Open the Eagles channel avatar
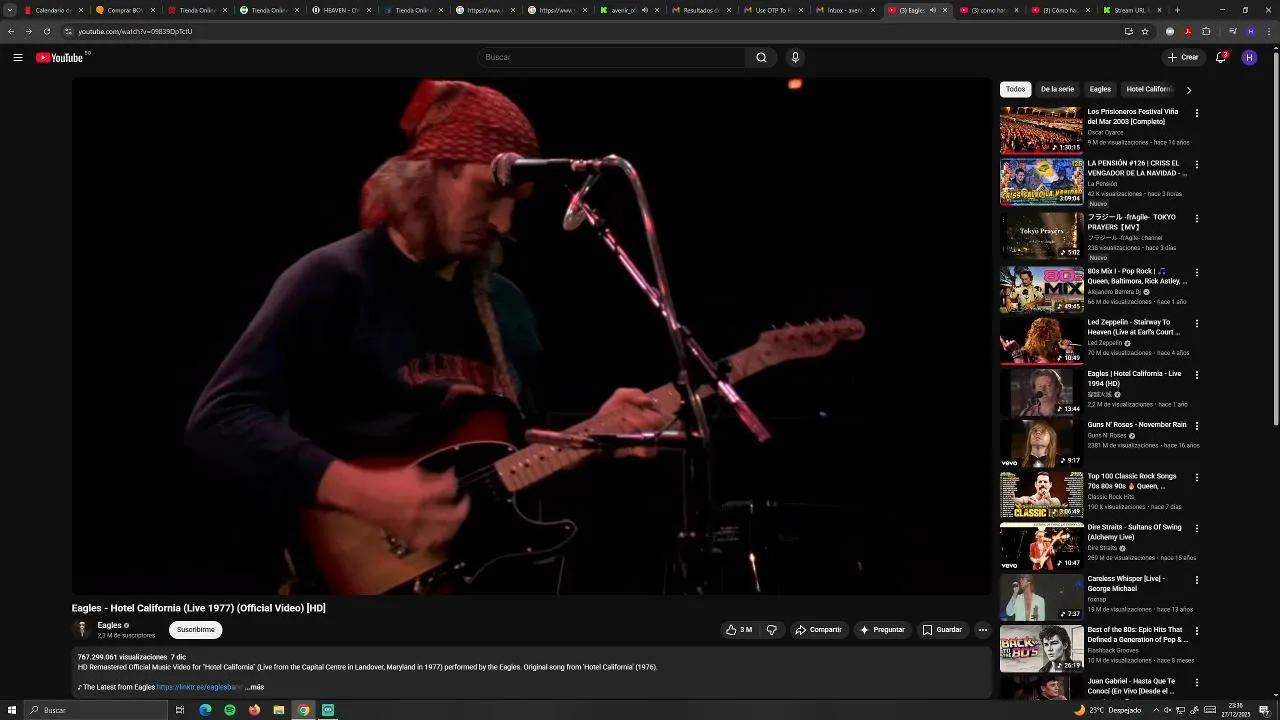The image size is (1280, 720). click(82, 629)
